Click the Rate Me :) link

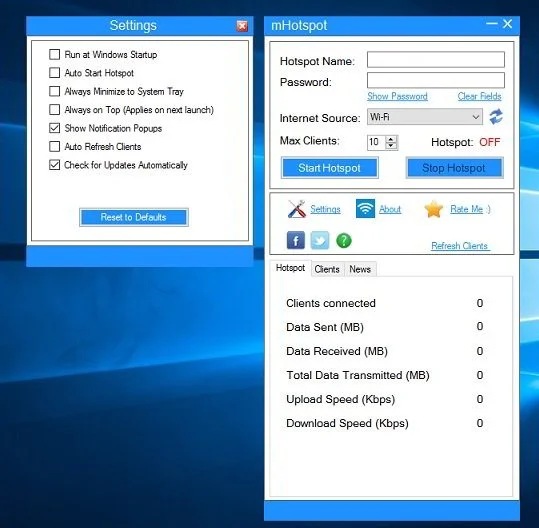[x=470, y=209]
